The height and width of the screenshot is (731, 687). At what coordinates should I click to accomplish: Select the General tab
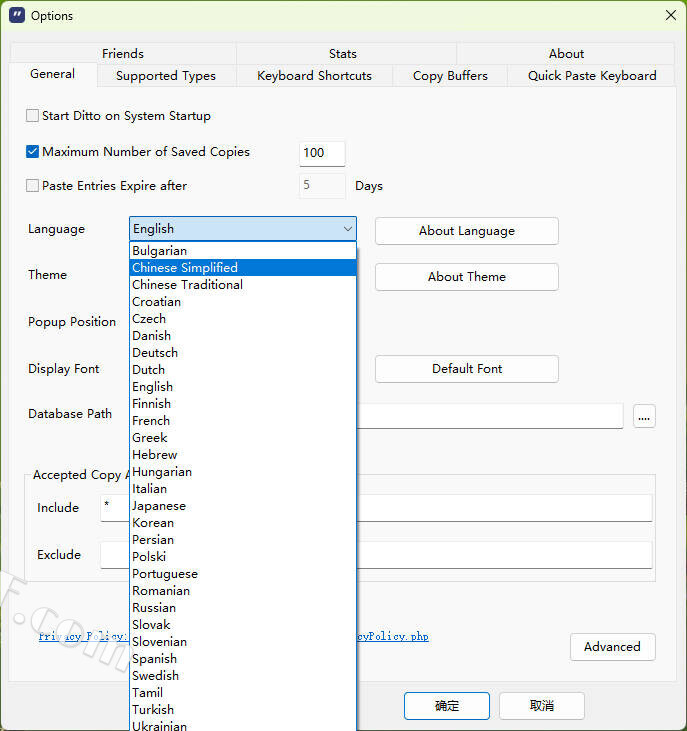(53, 74)
